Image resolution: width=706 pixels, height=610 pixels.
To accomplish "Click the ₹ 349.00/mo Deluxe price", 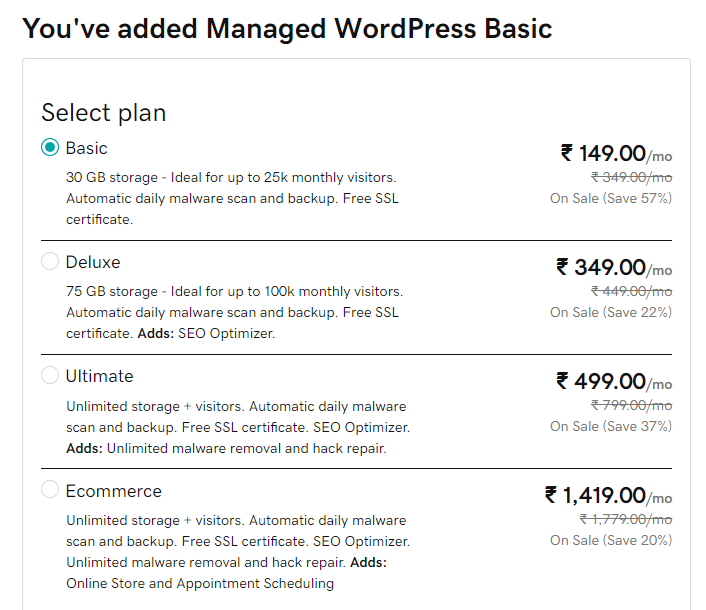I will [x=614, y=267].
